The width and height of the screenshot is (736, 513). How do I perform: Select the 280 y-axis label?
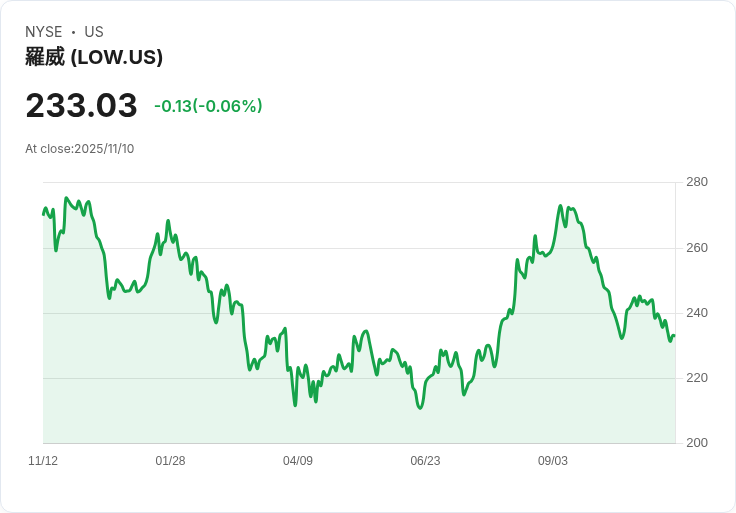(697, 182)
